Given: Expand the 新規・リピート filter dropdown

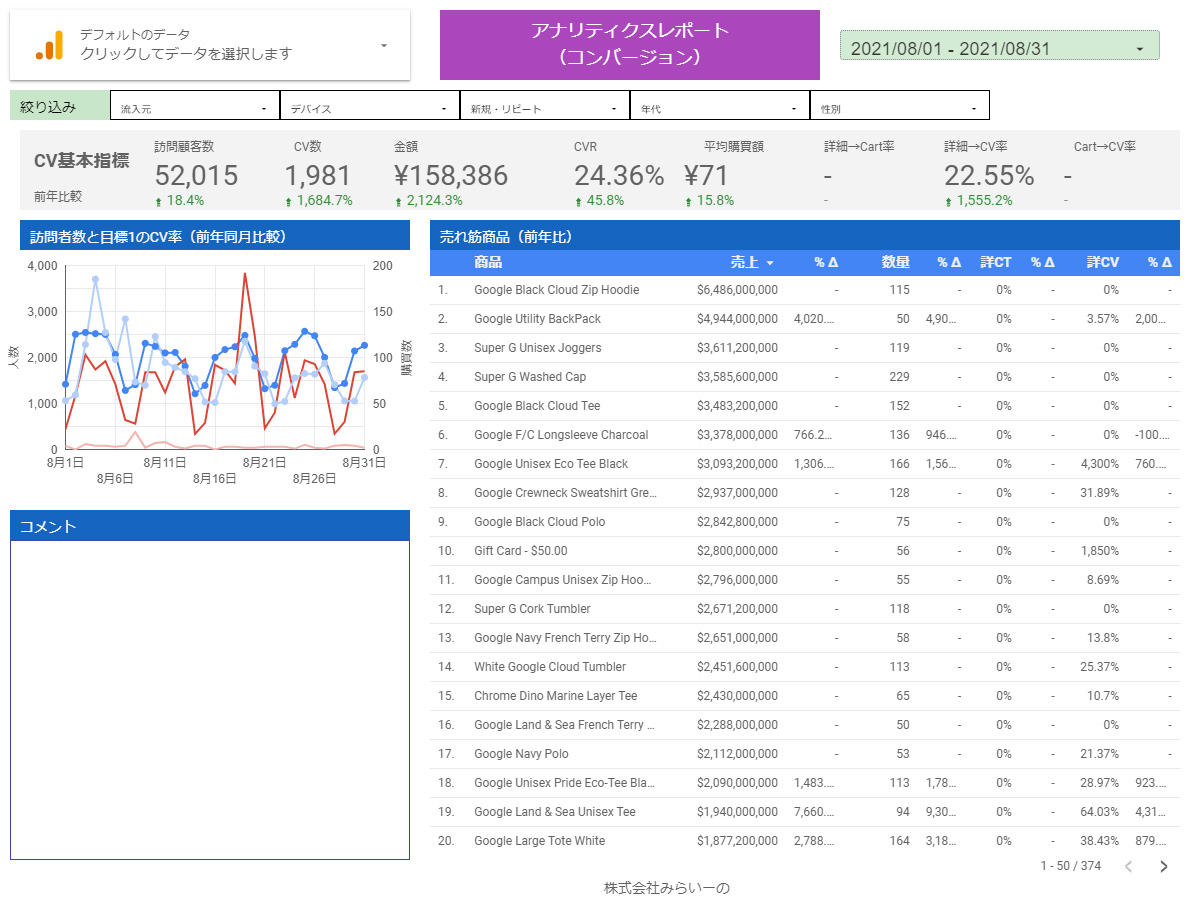Looking at the screenshot, I should pyautogui.click(x=545, y=107).
